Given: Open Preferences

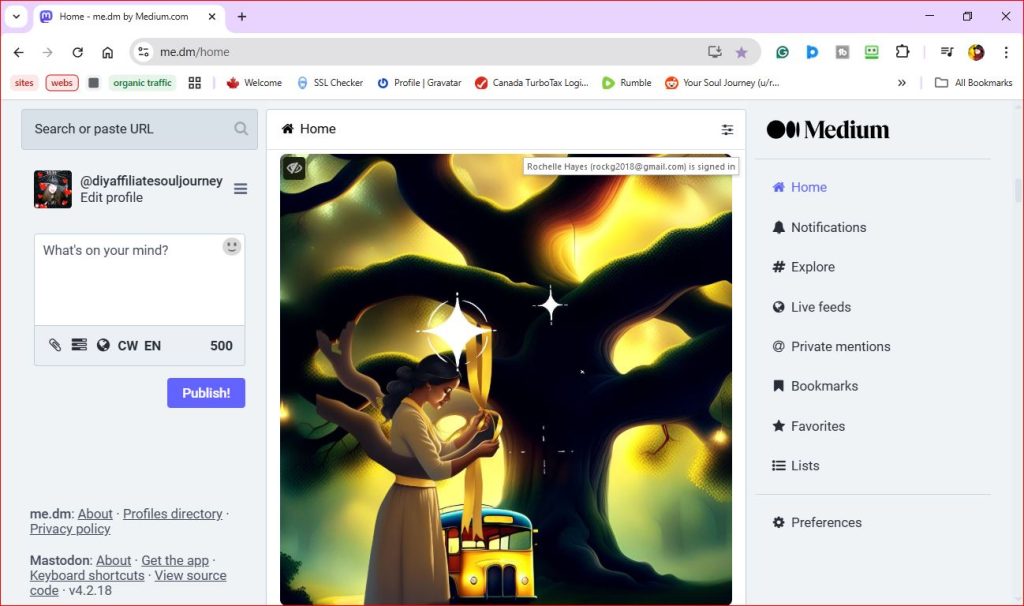Looking at the screenshot, I should (x=817, y=522).
